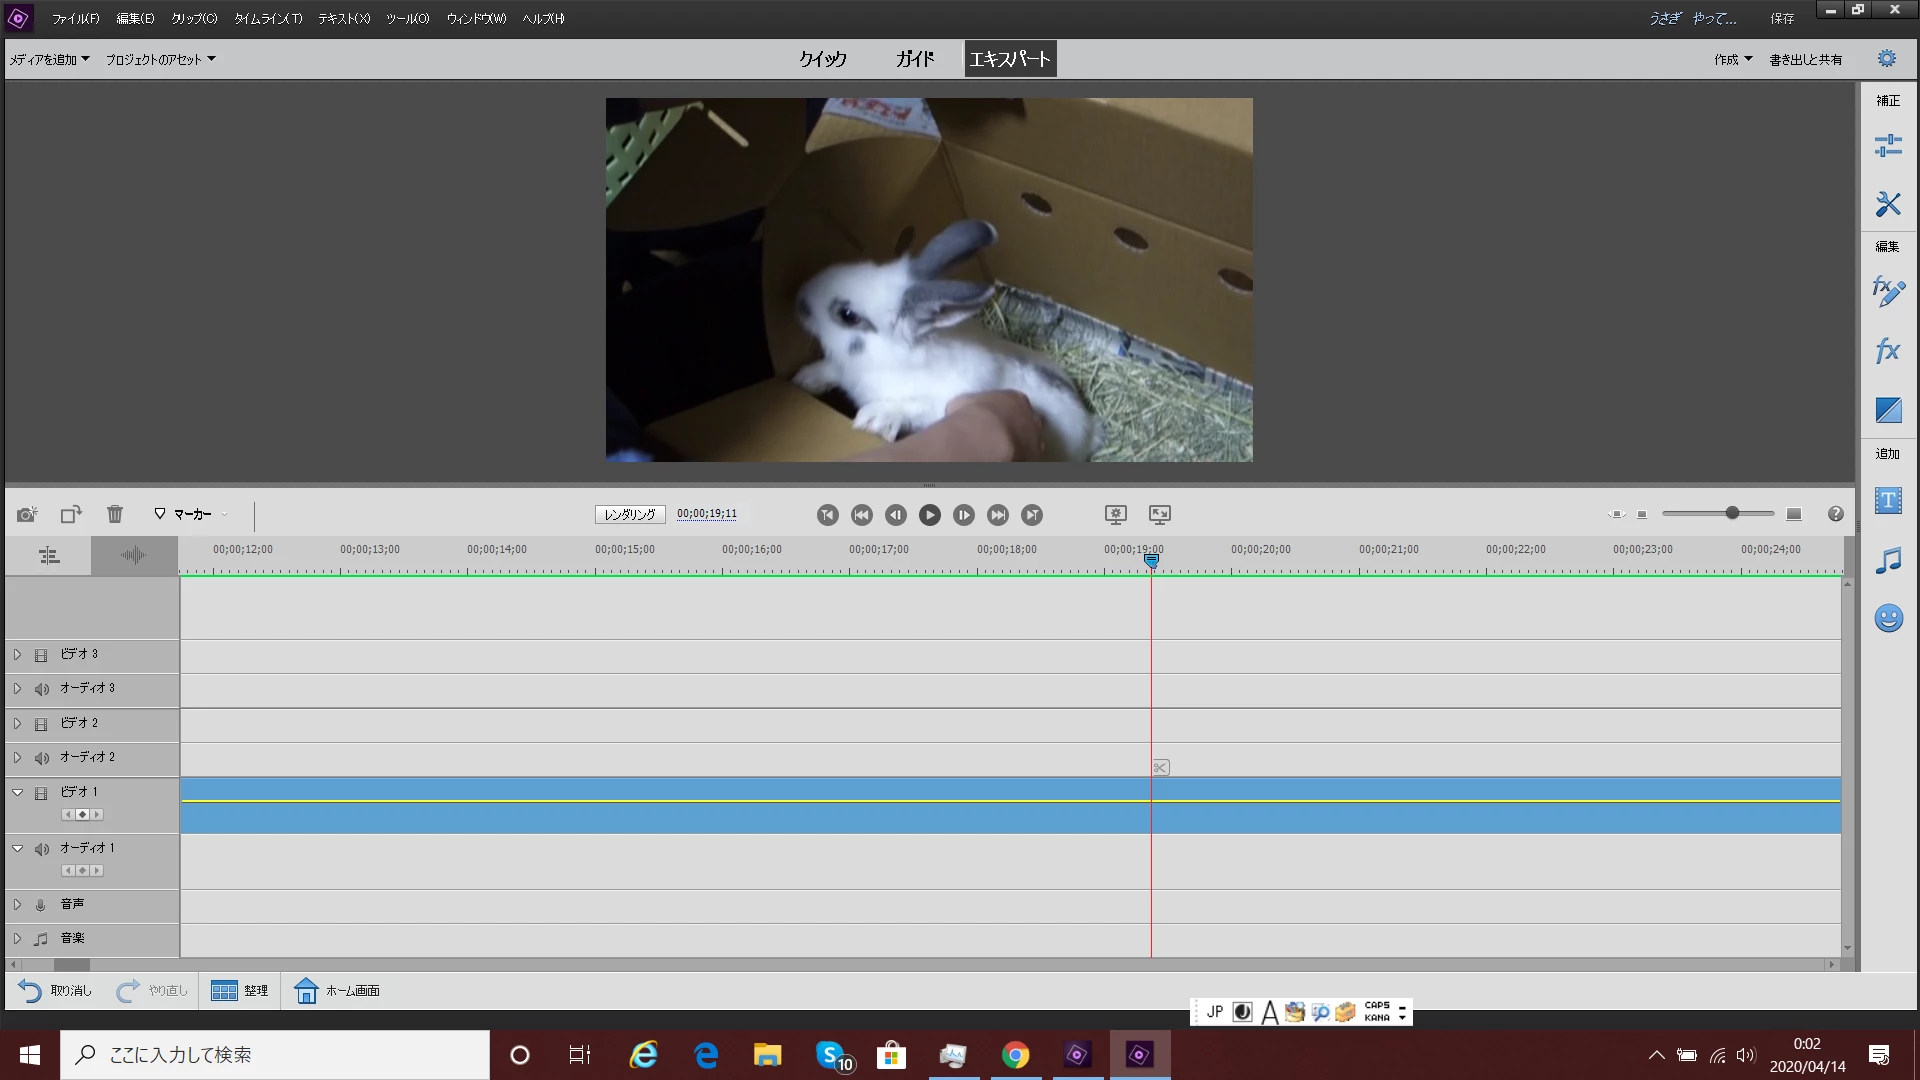Toggle the audio waveform view button
The image size is (1920, 1080).
133,555
